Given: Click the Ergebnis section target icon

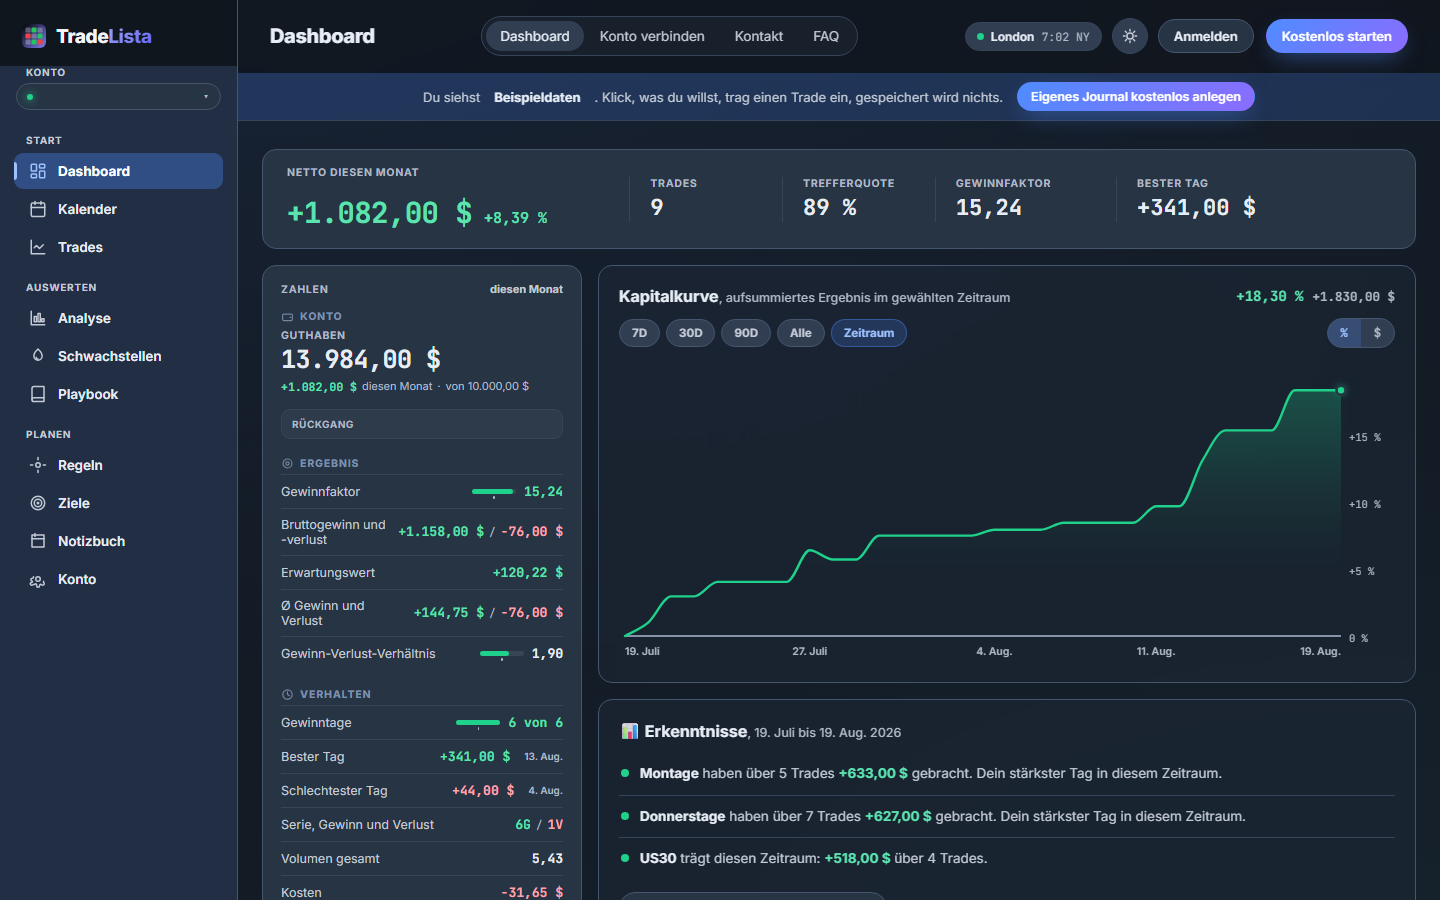Looking at the screenshot, I should pos(287,464).
